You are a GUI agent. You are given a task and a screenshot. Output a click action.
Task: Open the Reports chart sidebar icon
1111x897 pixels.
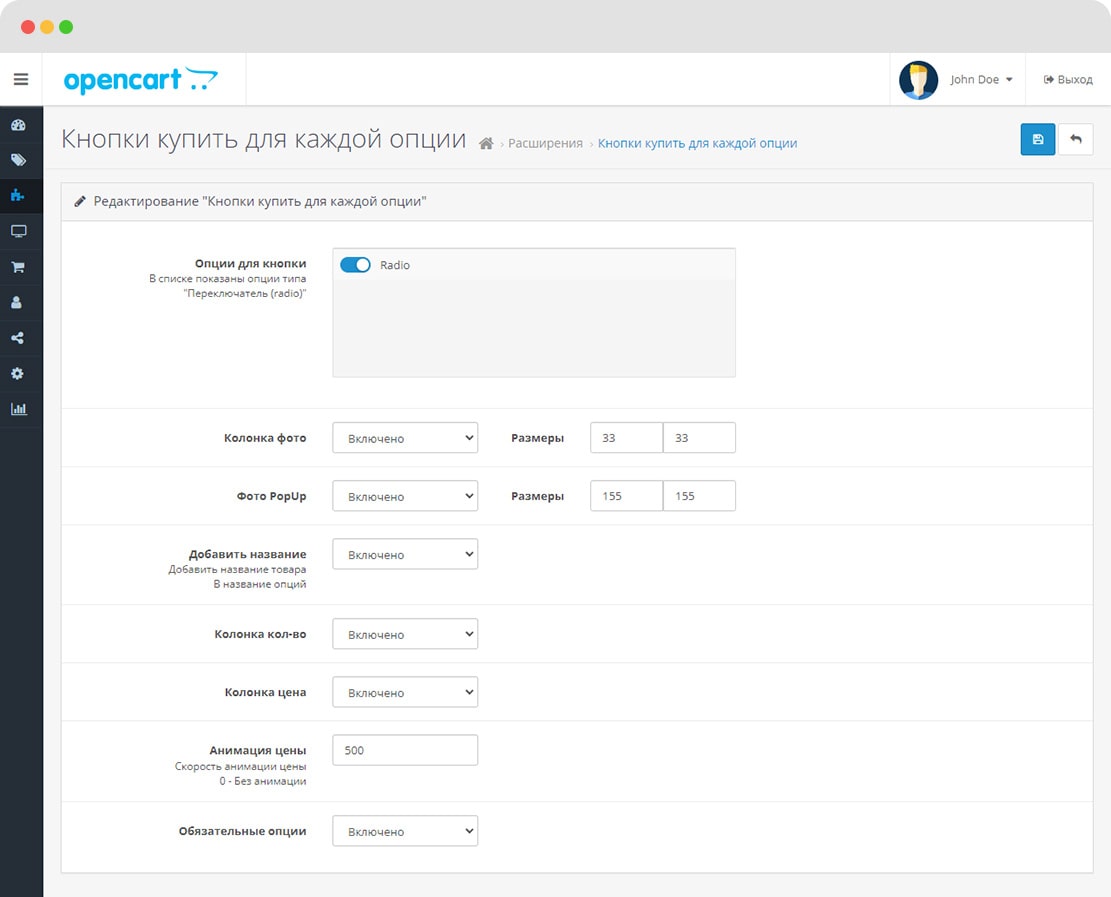click(18, 409)
